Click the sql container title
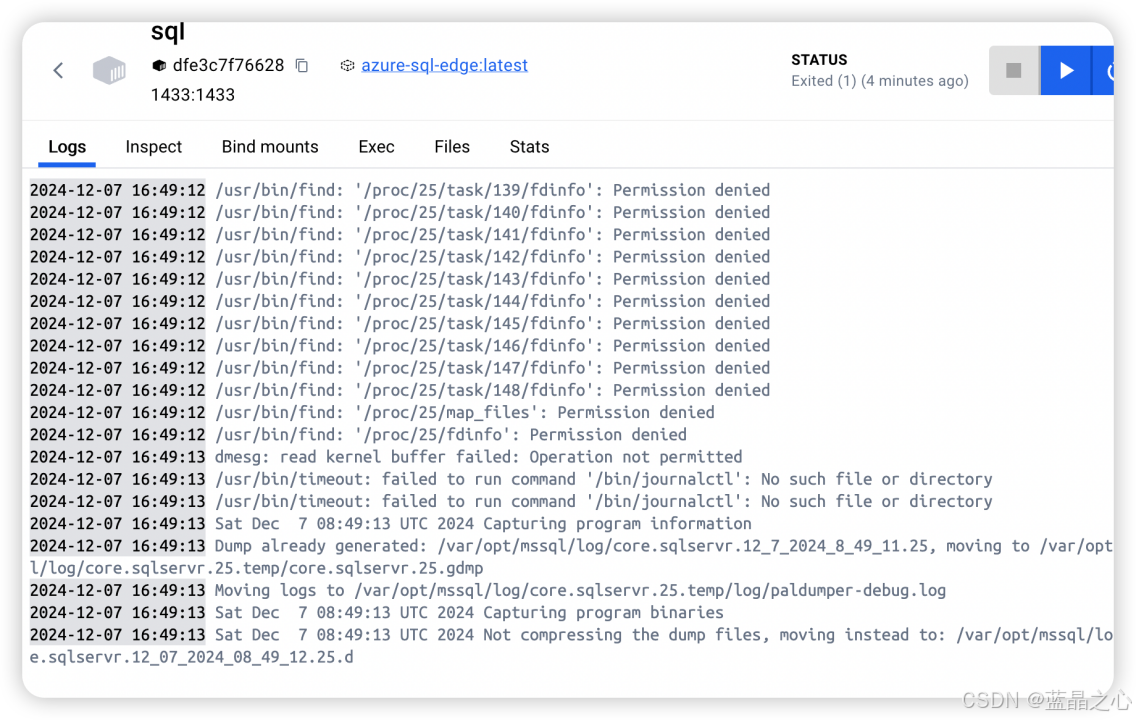 pyautogui.click(x=167, y=31)
